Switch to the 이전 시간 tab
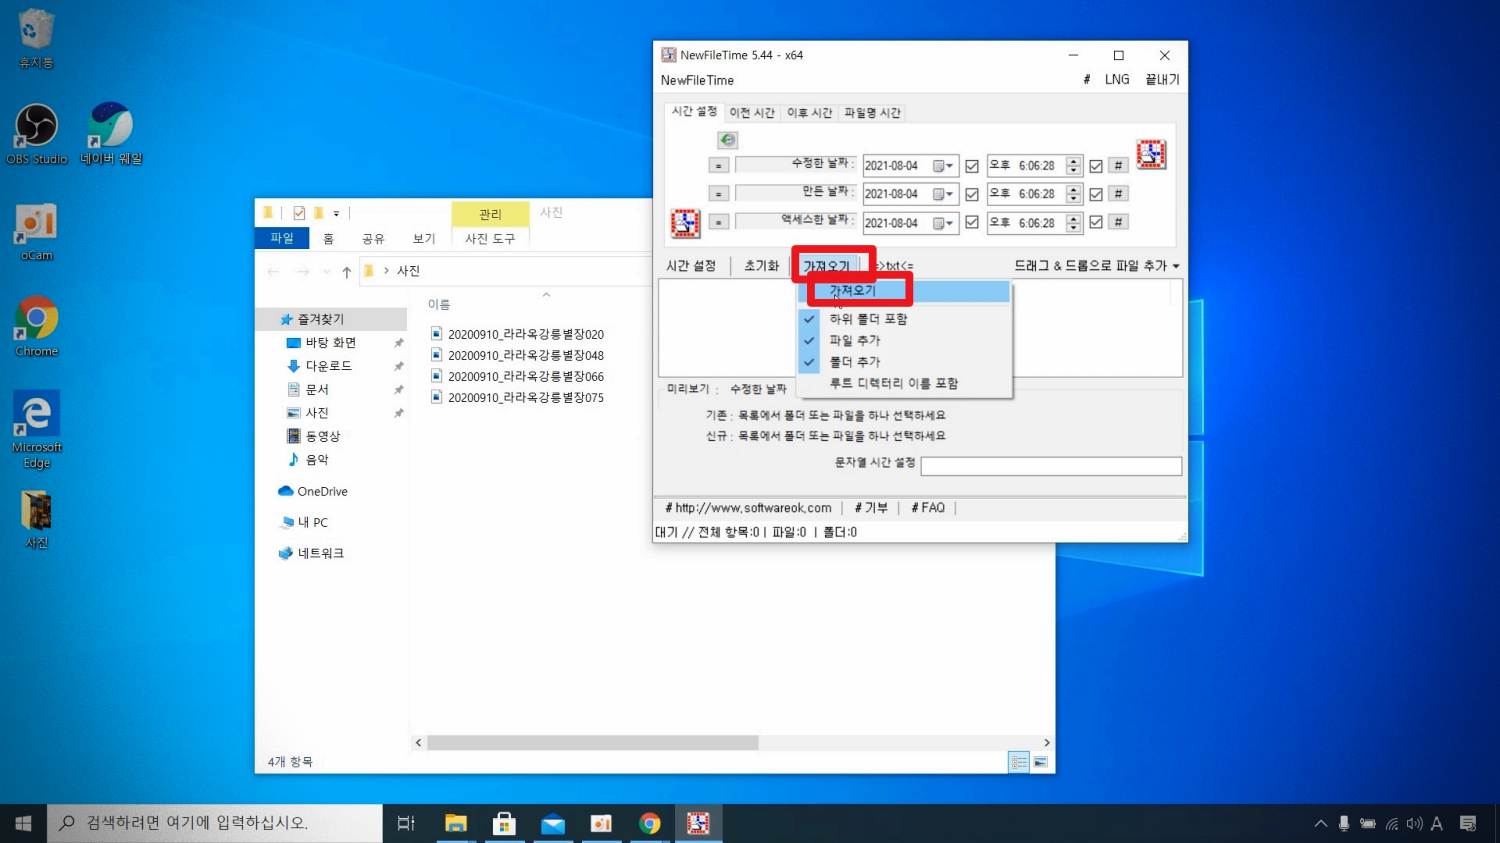1500x843 pixels. 752,113
